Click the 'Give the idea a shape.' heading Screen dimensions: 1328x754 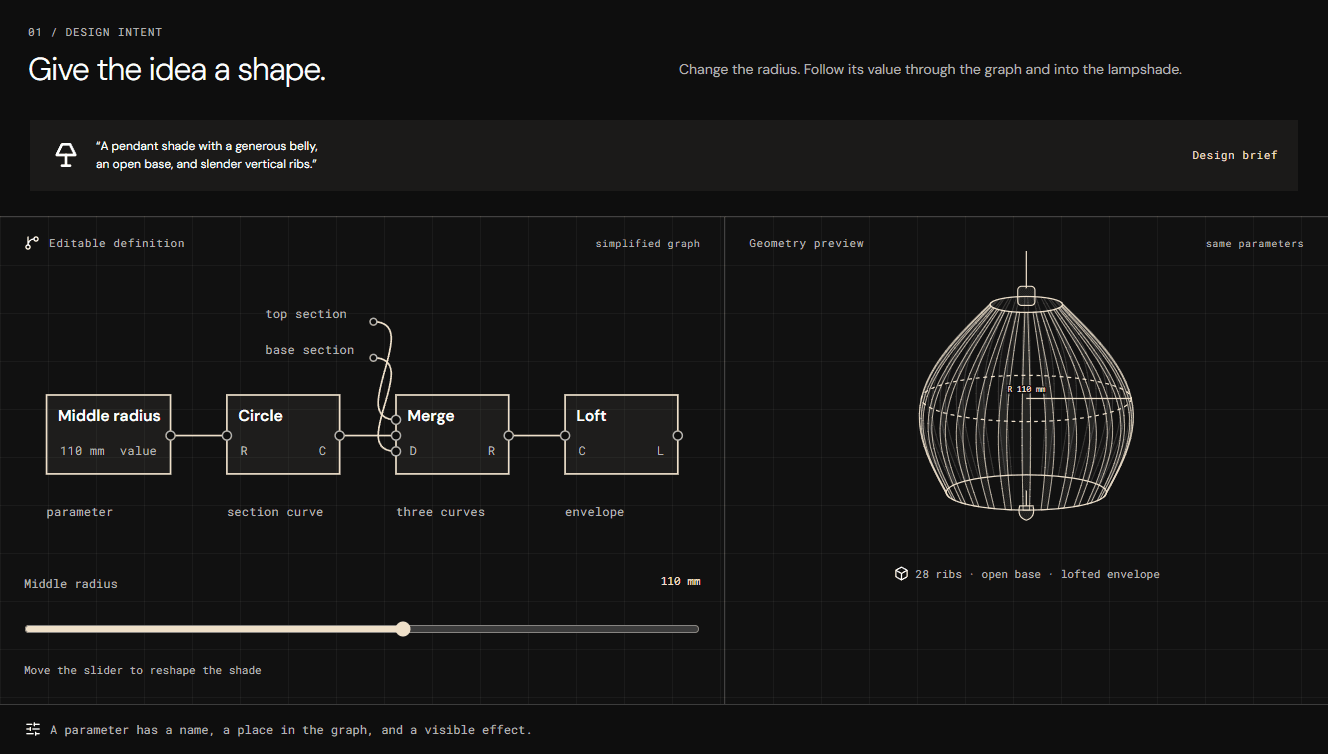177,69
